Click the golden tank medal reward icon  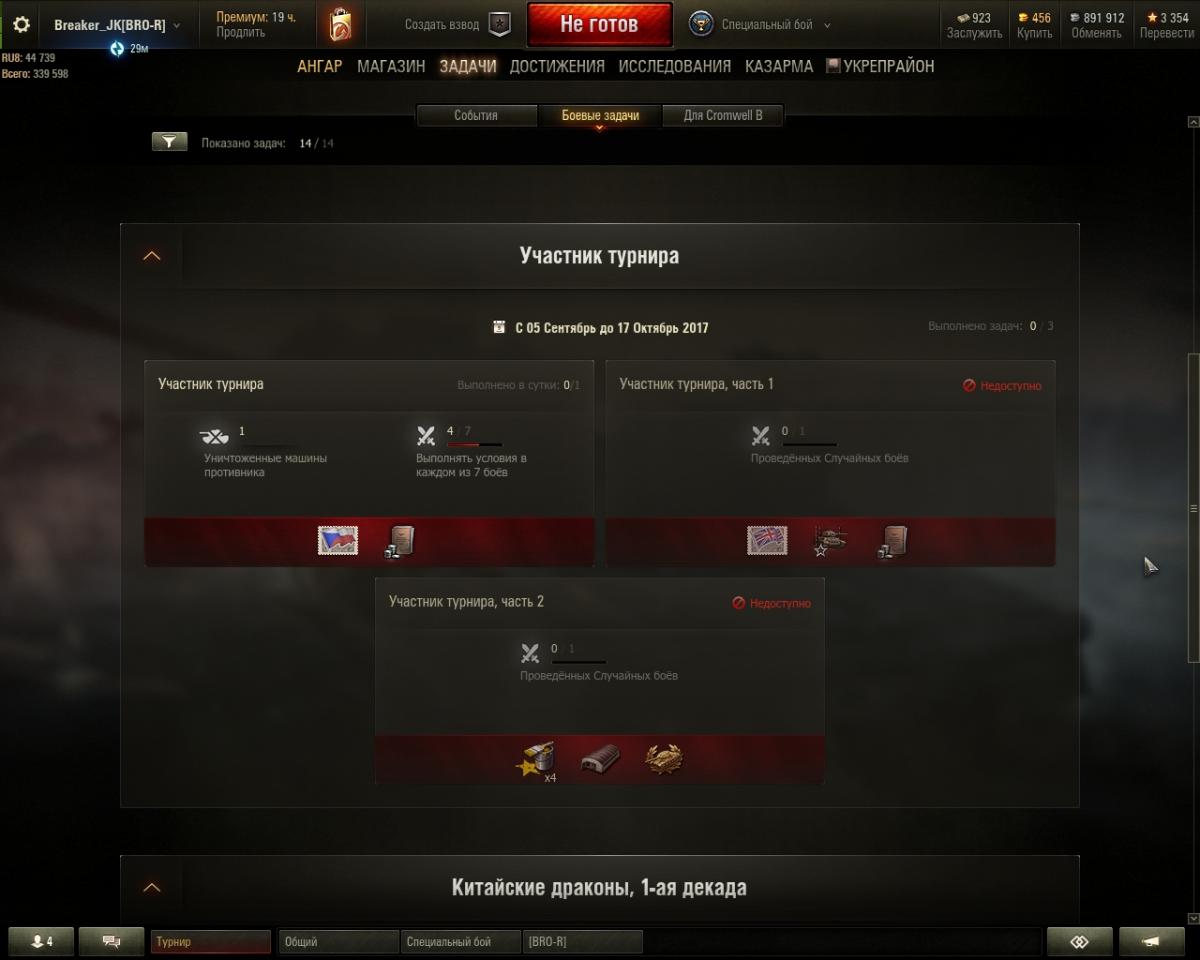(x=663, y=759)
